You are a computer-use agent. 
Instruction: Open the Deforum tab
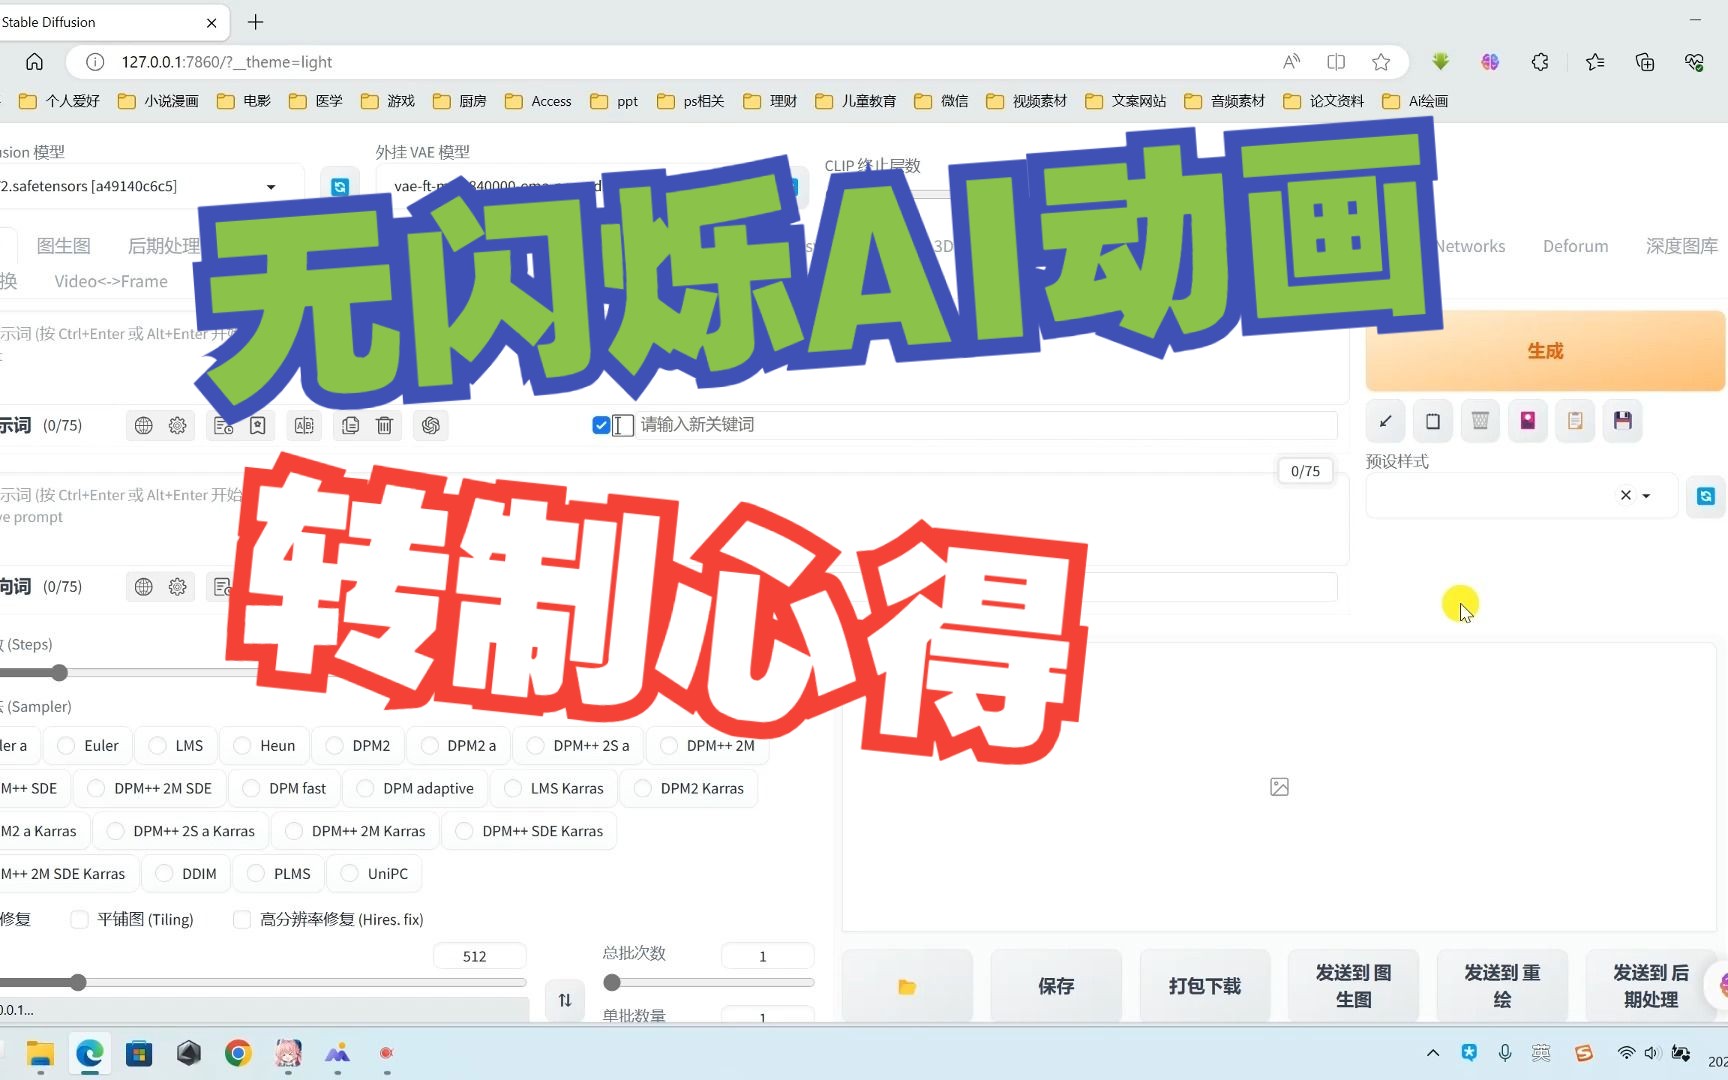coord(1576,247)
